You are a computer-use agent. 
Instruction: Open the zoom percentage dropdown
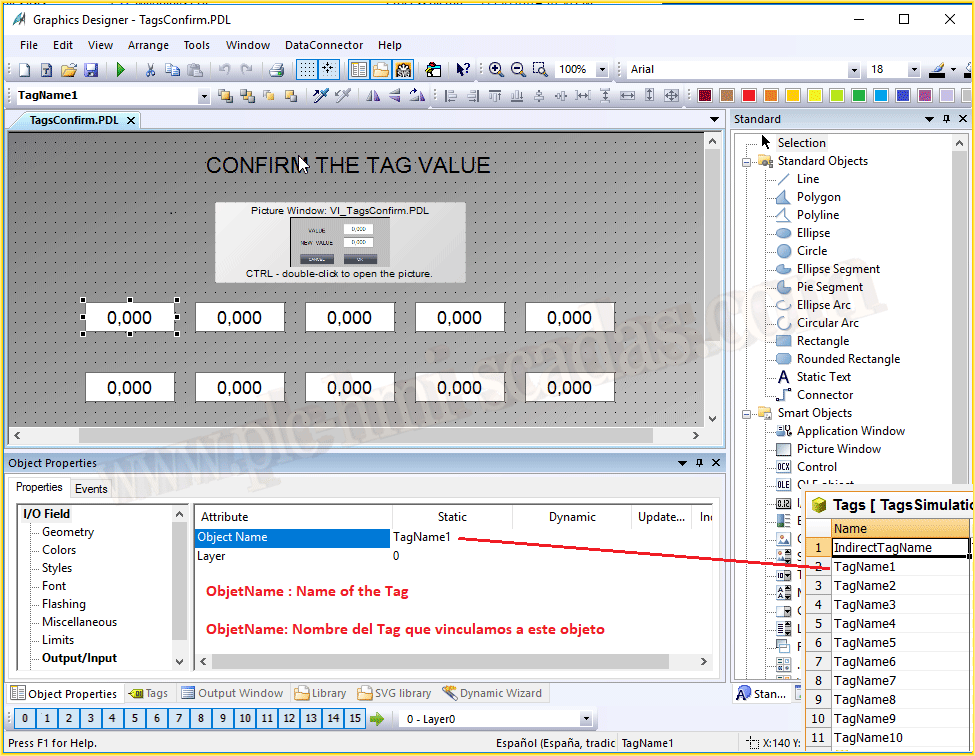pyautogui.click(x=602, y=70)
